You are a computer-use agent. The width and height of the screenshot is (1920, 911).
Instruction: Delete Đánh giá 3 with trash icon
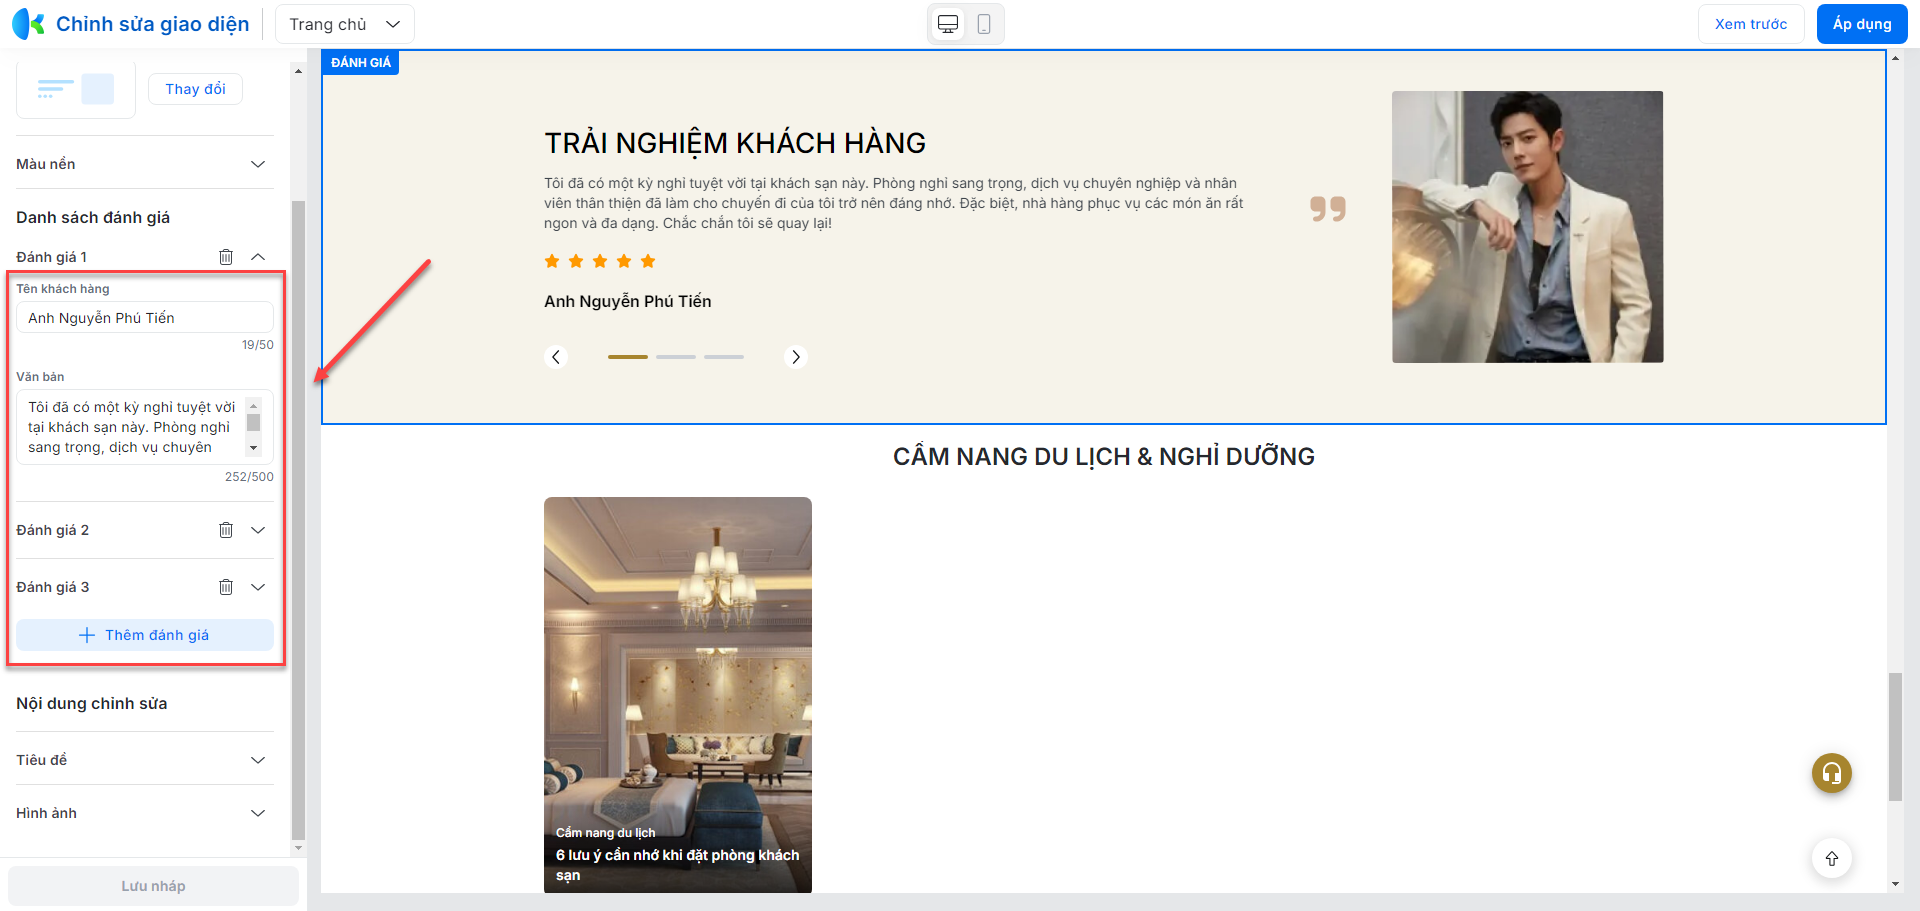pos(226,587)
